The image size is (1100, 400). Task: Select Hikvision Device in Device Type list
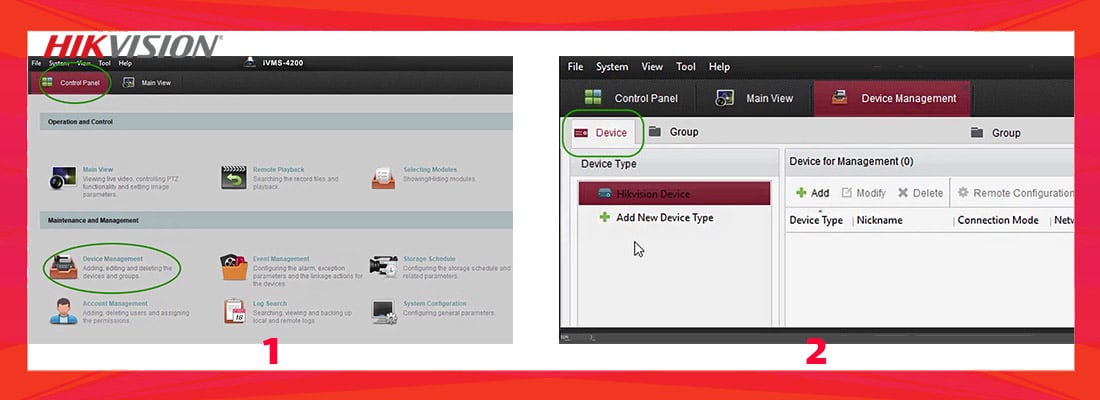click(x=674, y=194)
